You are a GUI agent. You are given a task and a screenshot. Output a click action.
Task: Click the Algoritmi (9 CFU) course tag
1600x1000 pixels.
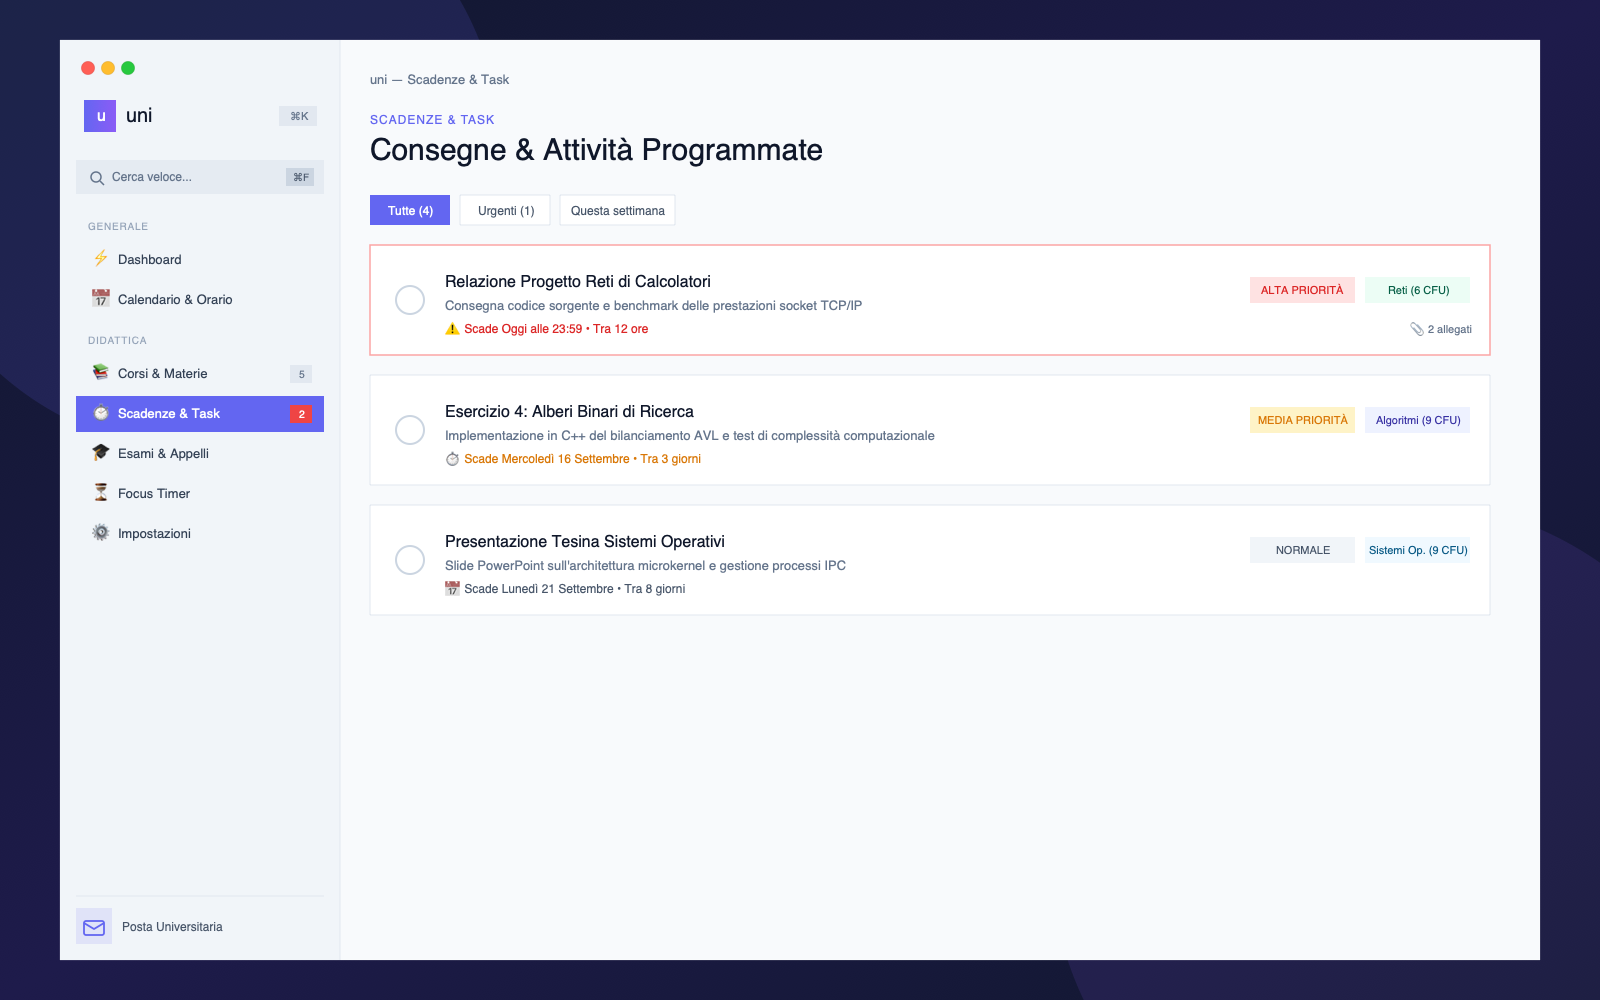tap(1418, 420)
